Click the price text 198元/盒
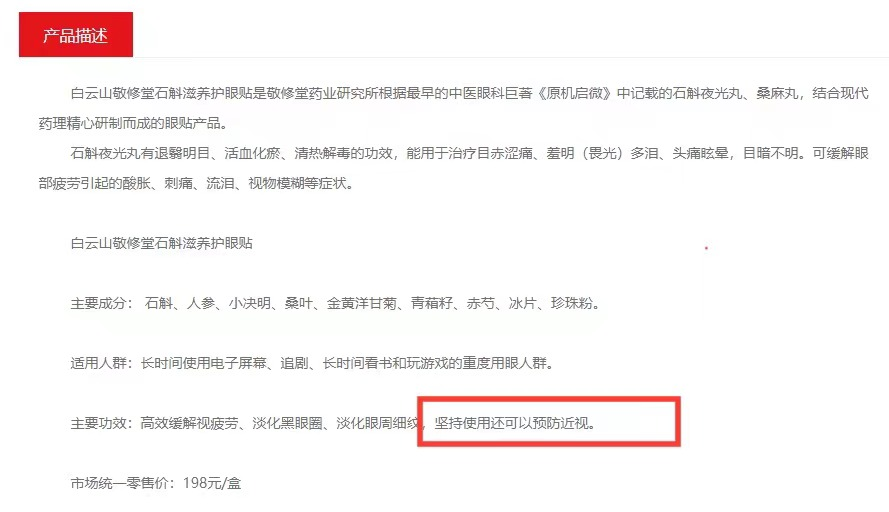The width and height of the screenshot is (889, 512). (213, 483)
